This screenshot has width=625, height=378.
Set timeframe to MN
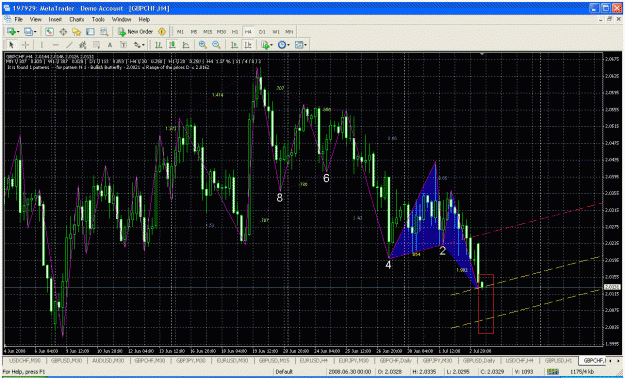(289, 32)
